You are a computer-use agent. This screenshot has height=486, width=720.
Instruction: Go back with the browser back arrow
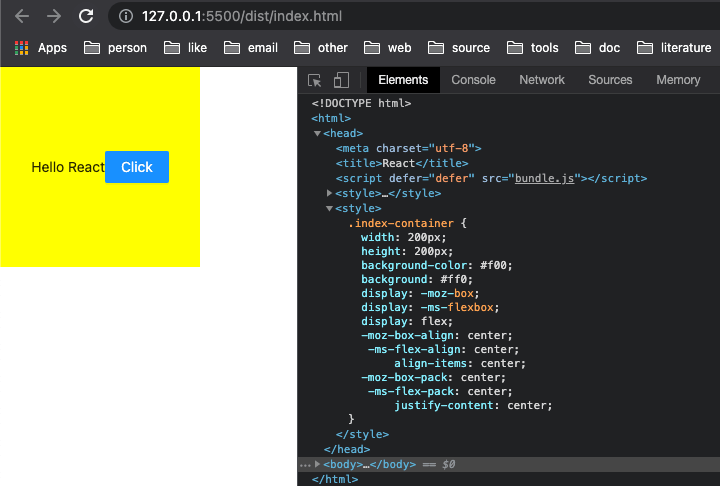22,17
